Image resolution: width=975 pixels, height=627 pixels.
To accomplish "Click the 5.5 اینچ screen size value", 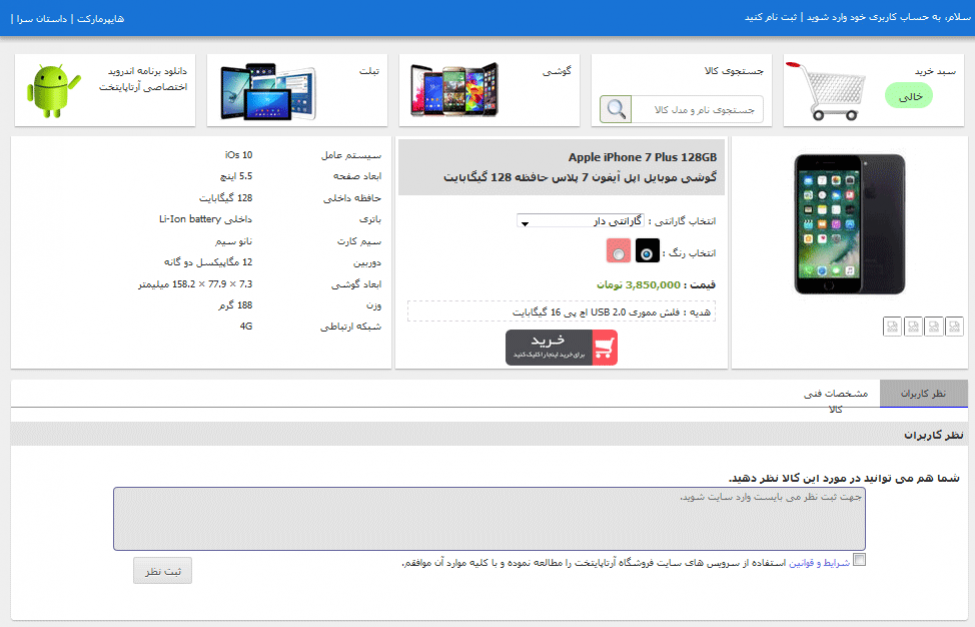I will click(x=236, y=176).
